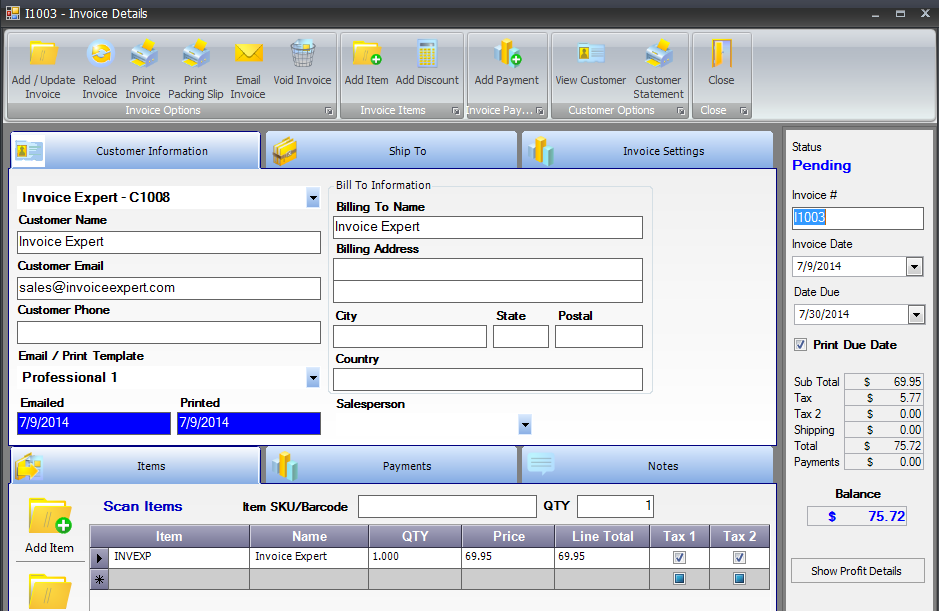
Task: Select the INVEXP row using its row arrow
Action: click(x=99, y=558)
